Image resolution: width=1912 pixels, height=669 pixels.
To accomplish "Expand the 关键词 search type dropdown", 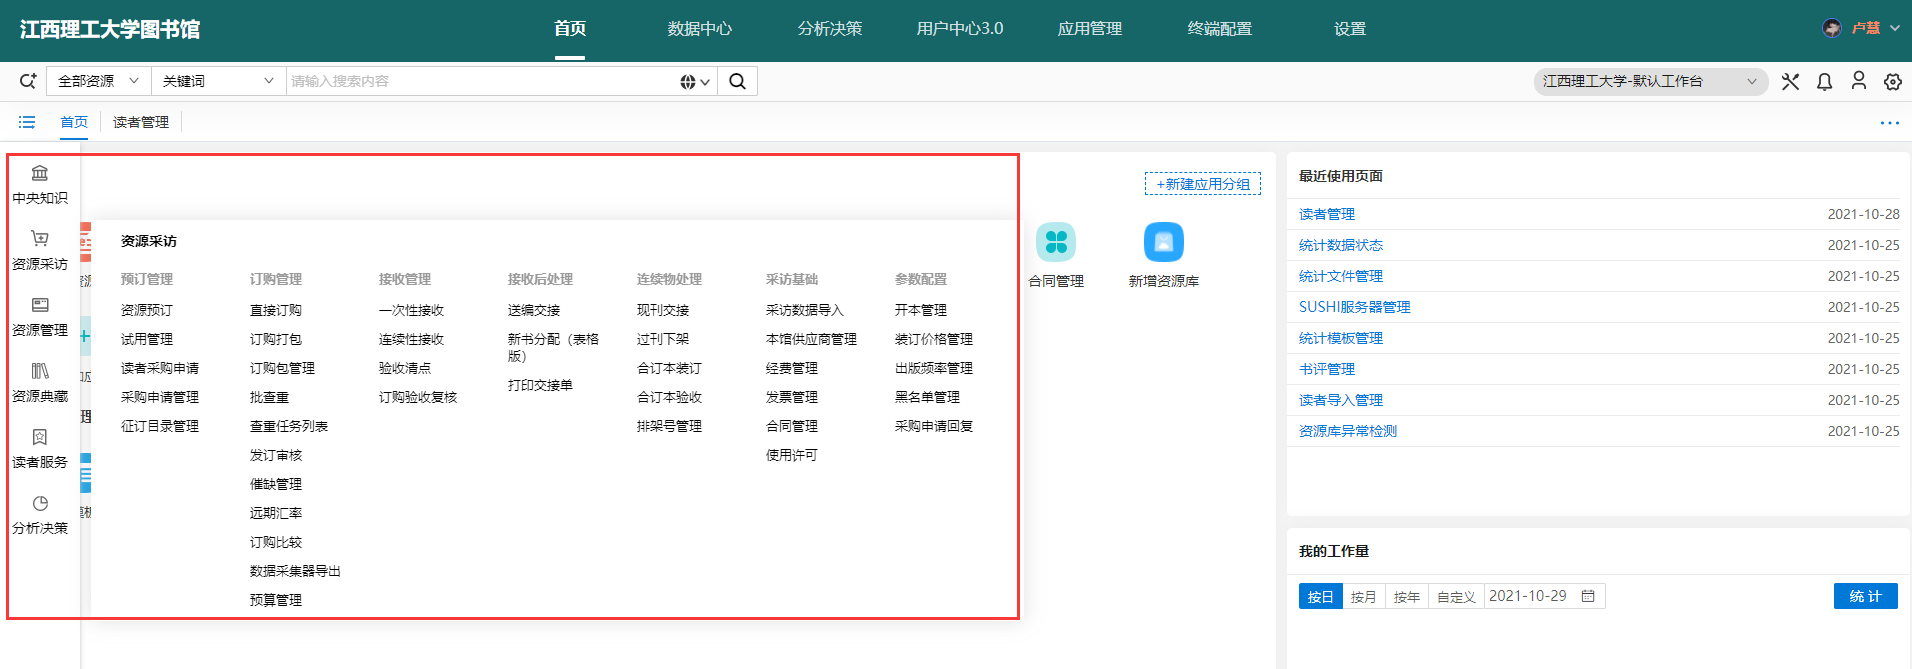I will pos(218,81).
